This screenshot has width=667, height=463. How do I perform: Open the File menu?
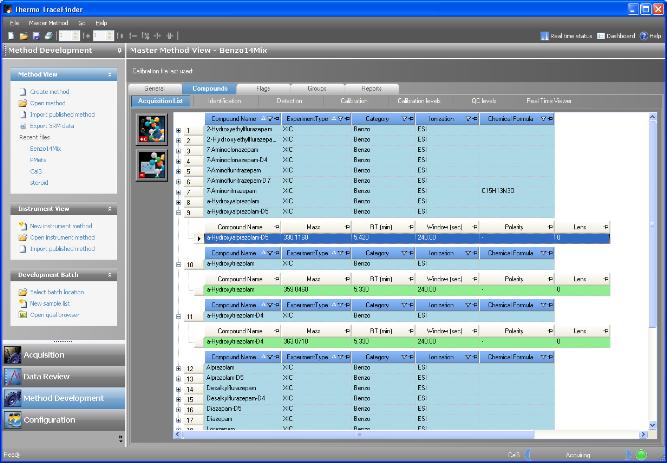click(x=14, y=23)
